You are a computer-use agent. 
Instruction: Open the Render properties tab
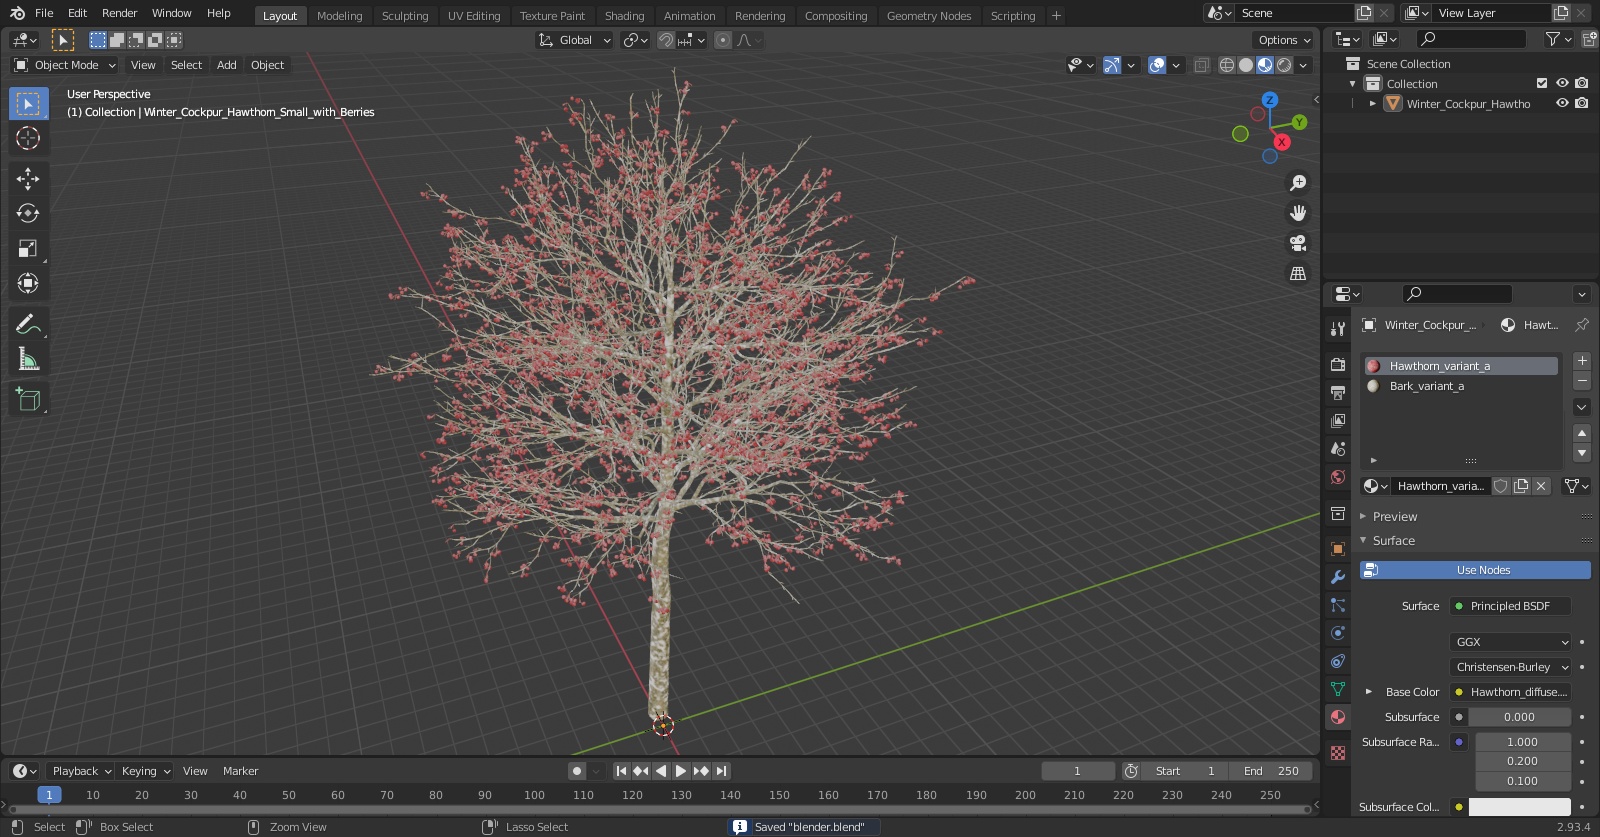point(1338,365)
